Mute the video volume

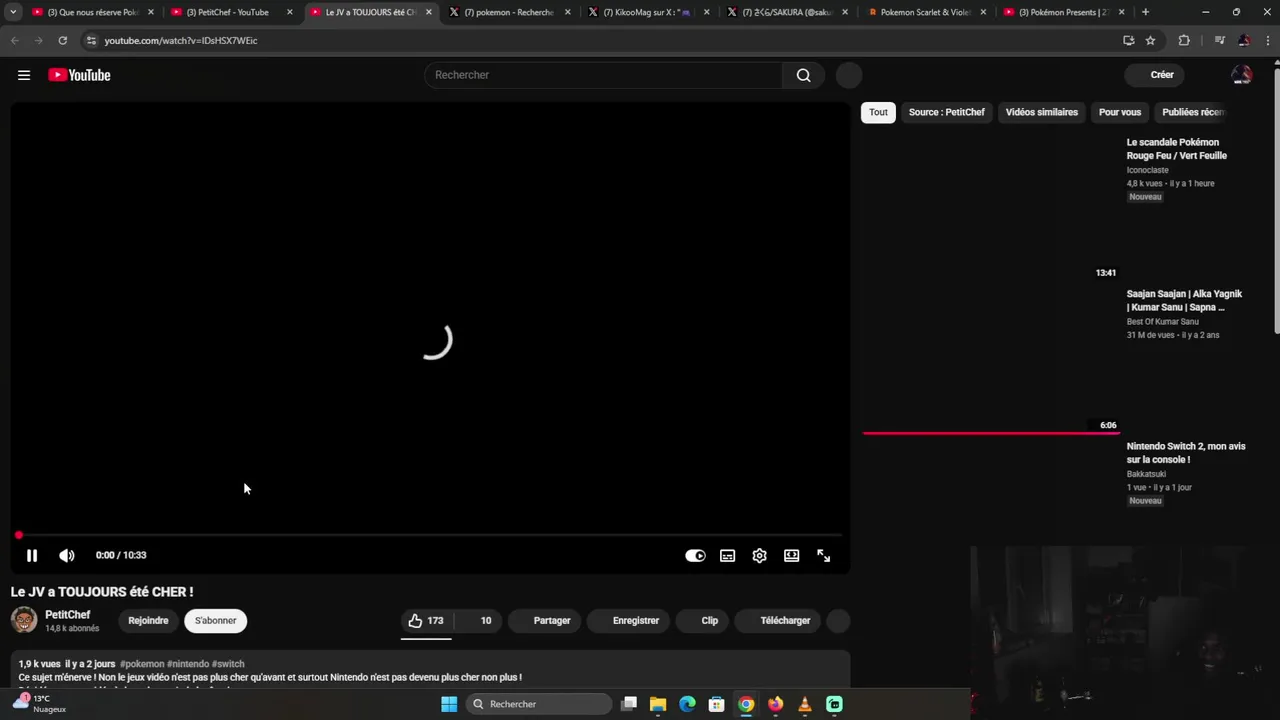pos(67,556)
